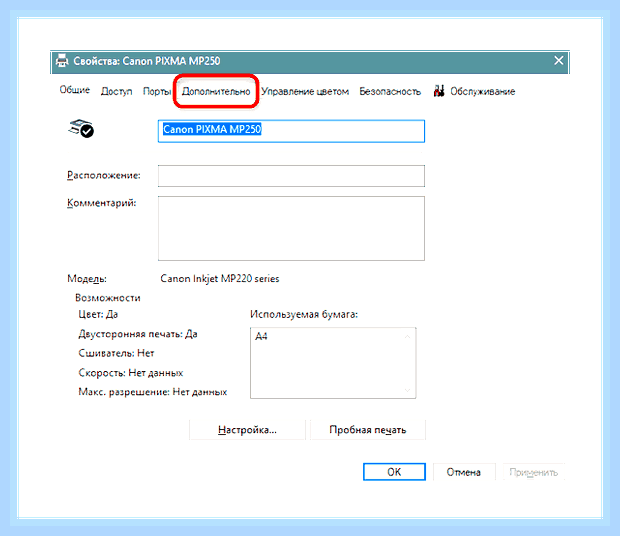This screenshot has height=536, width=620.
Task: Click the Скорость: Нет данных text
Action: (131, 373)
